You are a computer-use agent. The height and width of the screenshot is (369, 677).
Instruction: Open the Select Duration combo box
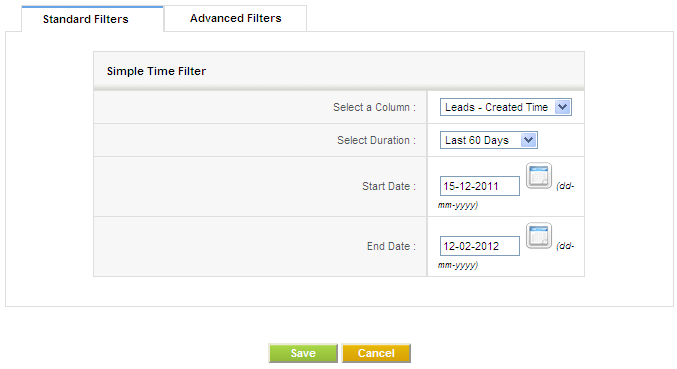(x=489, y=140)
